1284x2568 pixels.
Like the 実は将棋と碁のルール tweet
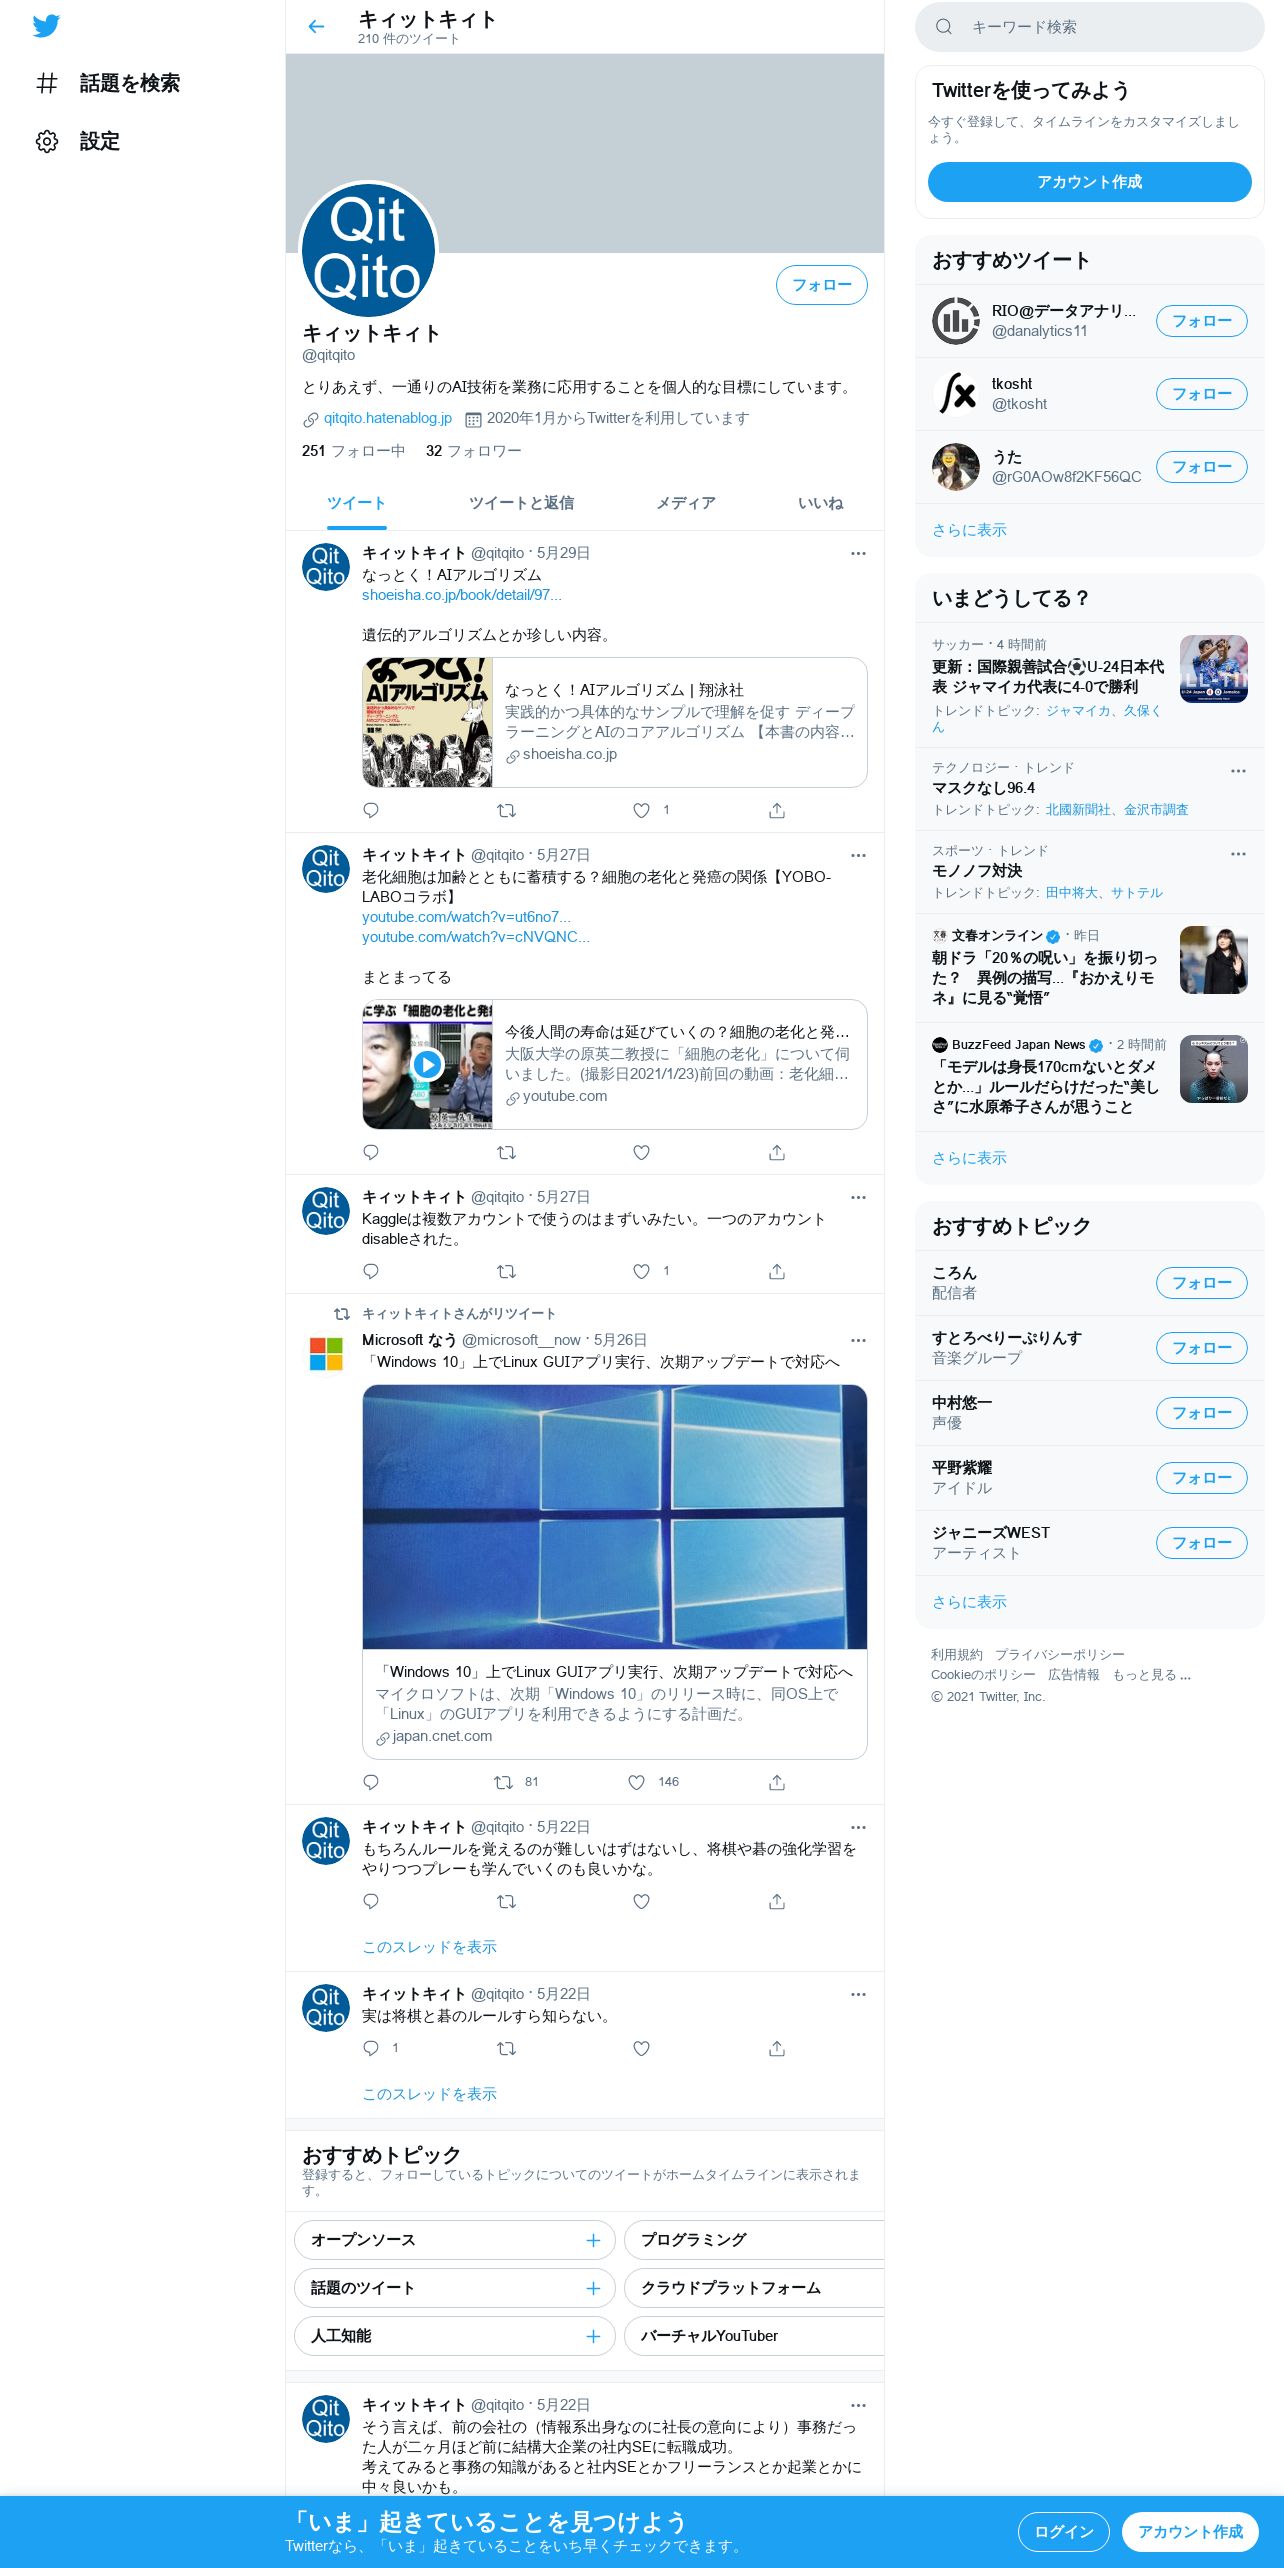tap(641, 2048)
